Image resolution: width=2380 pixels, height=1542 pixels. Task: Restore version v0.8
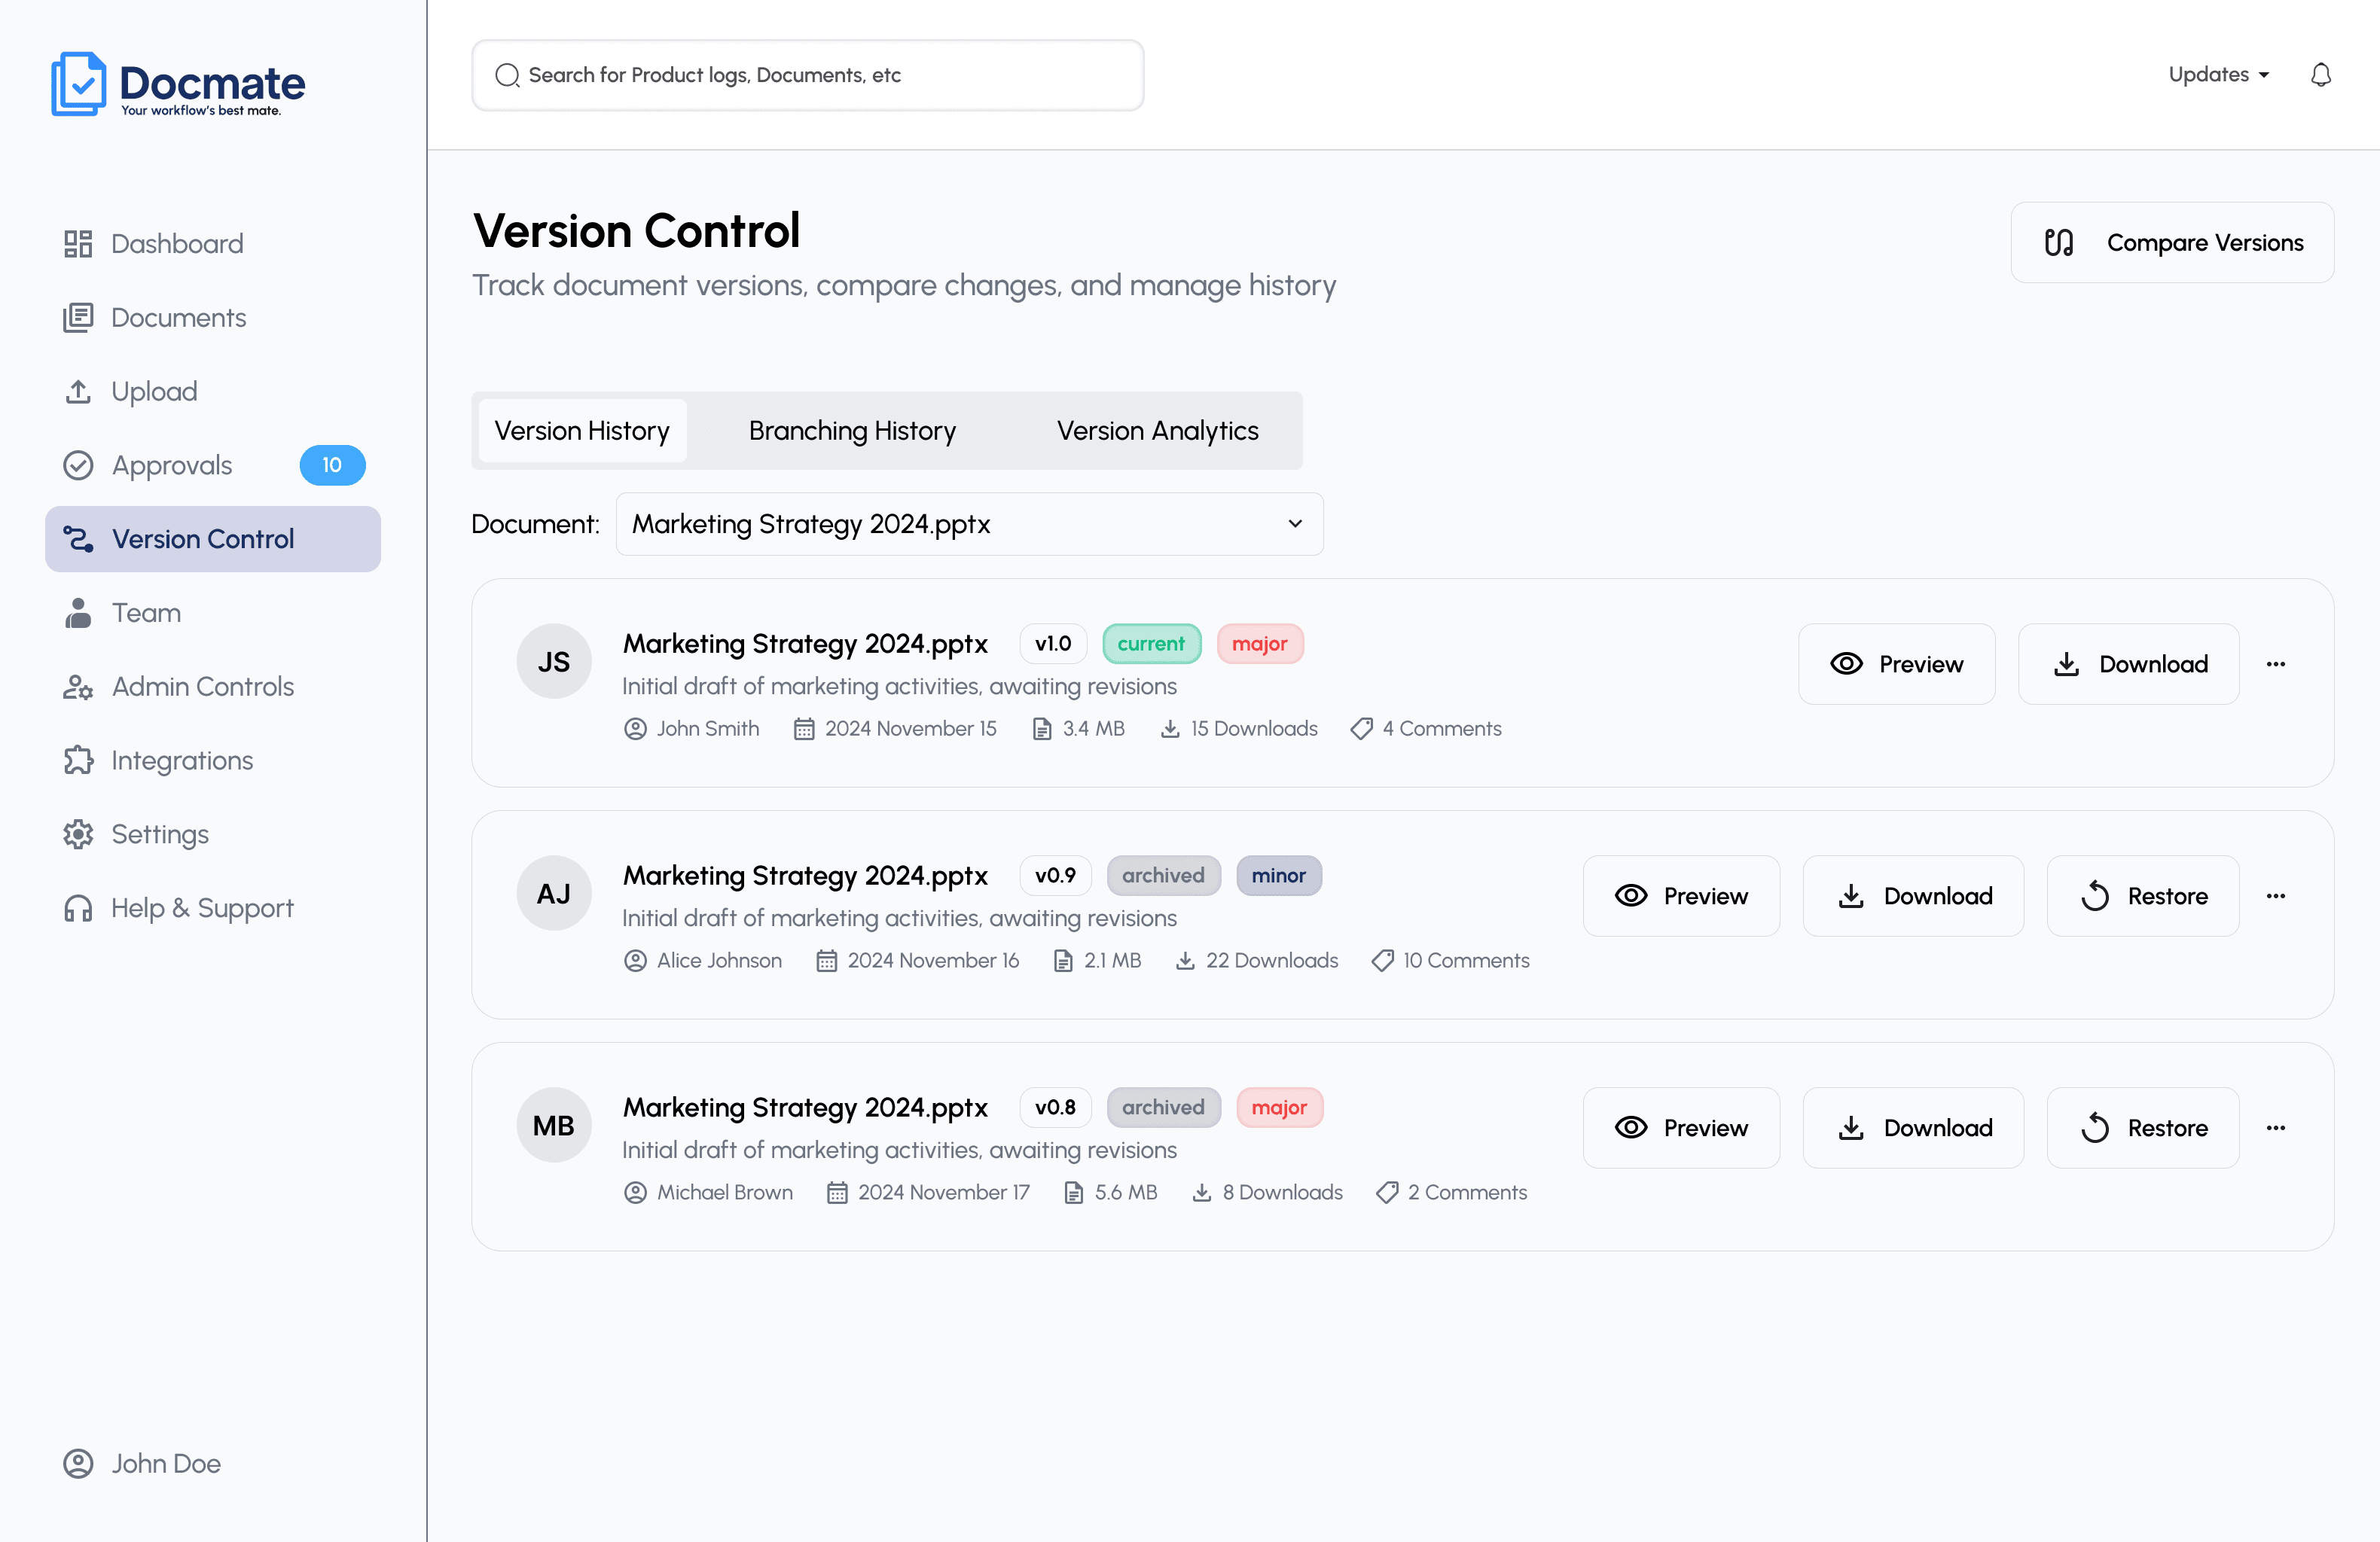point(2143,1128)
